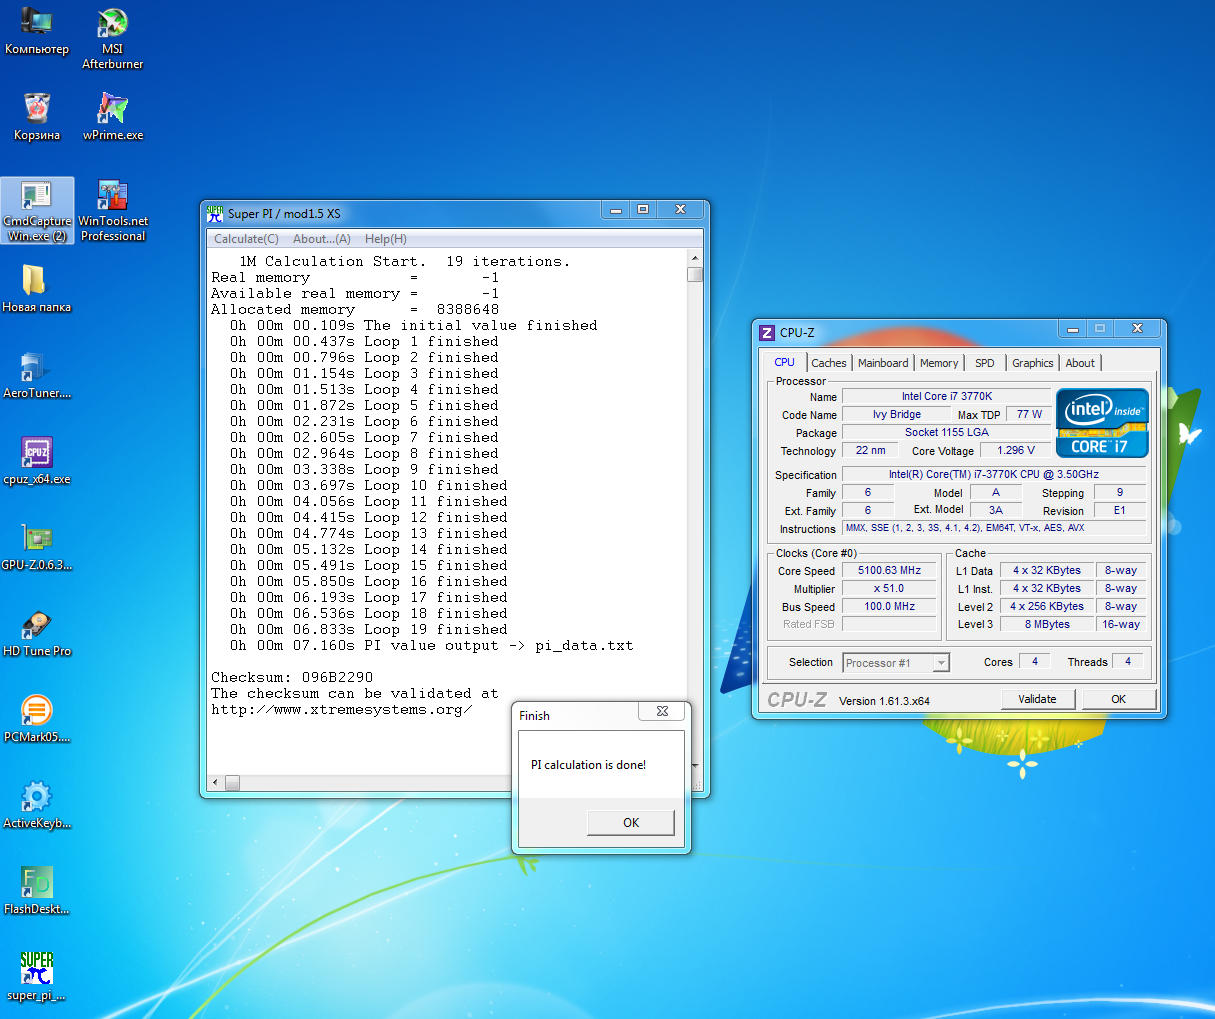This screenshot has height=1019, width=1215.
Task: Click the Revision E1 value in CPU-Z
Action: point(1120,510)
